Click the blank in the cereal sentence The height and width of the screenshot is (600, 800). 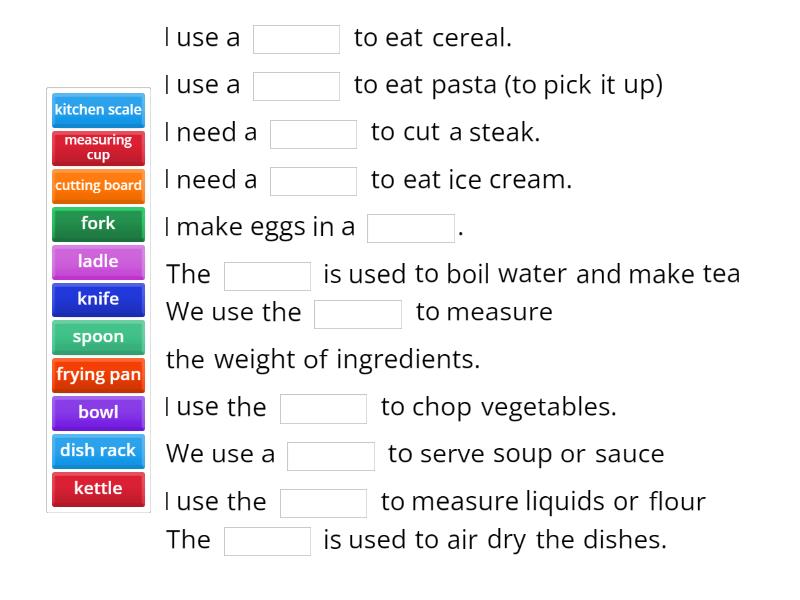(x=297, y=39)
